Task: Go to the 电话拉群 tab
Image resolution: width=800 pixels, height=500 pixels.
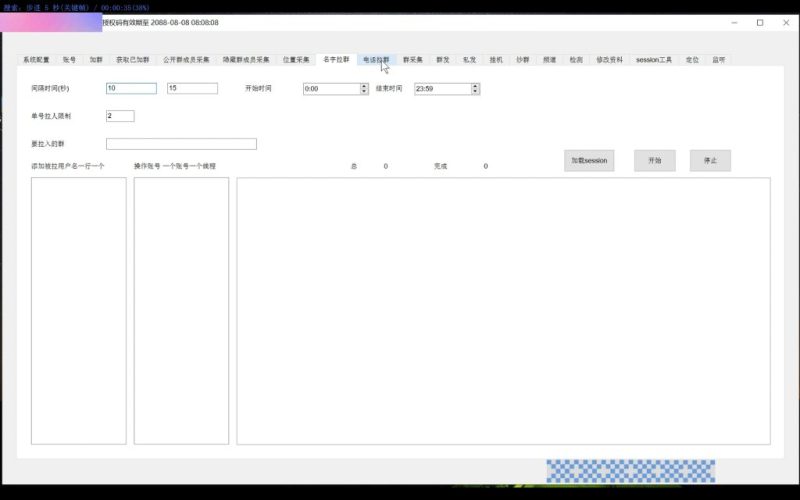Action: [376, 60]
